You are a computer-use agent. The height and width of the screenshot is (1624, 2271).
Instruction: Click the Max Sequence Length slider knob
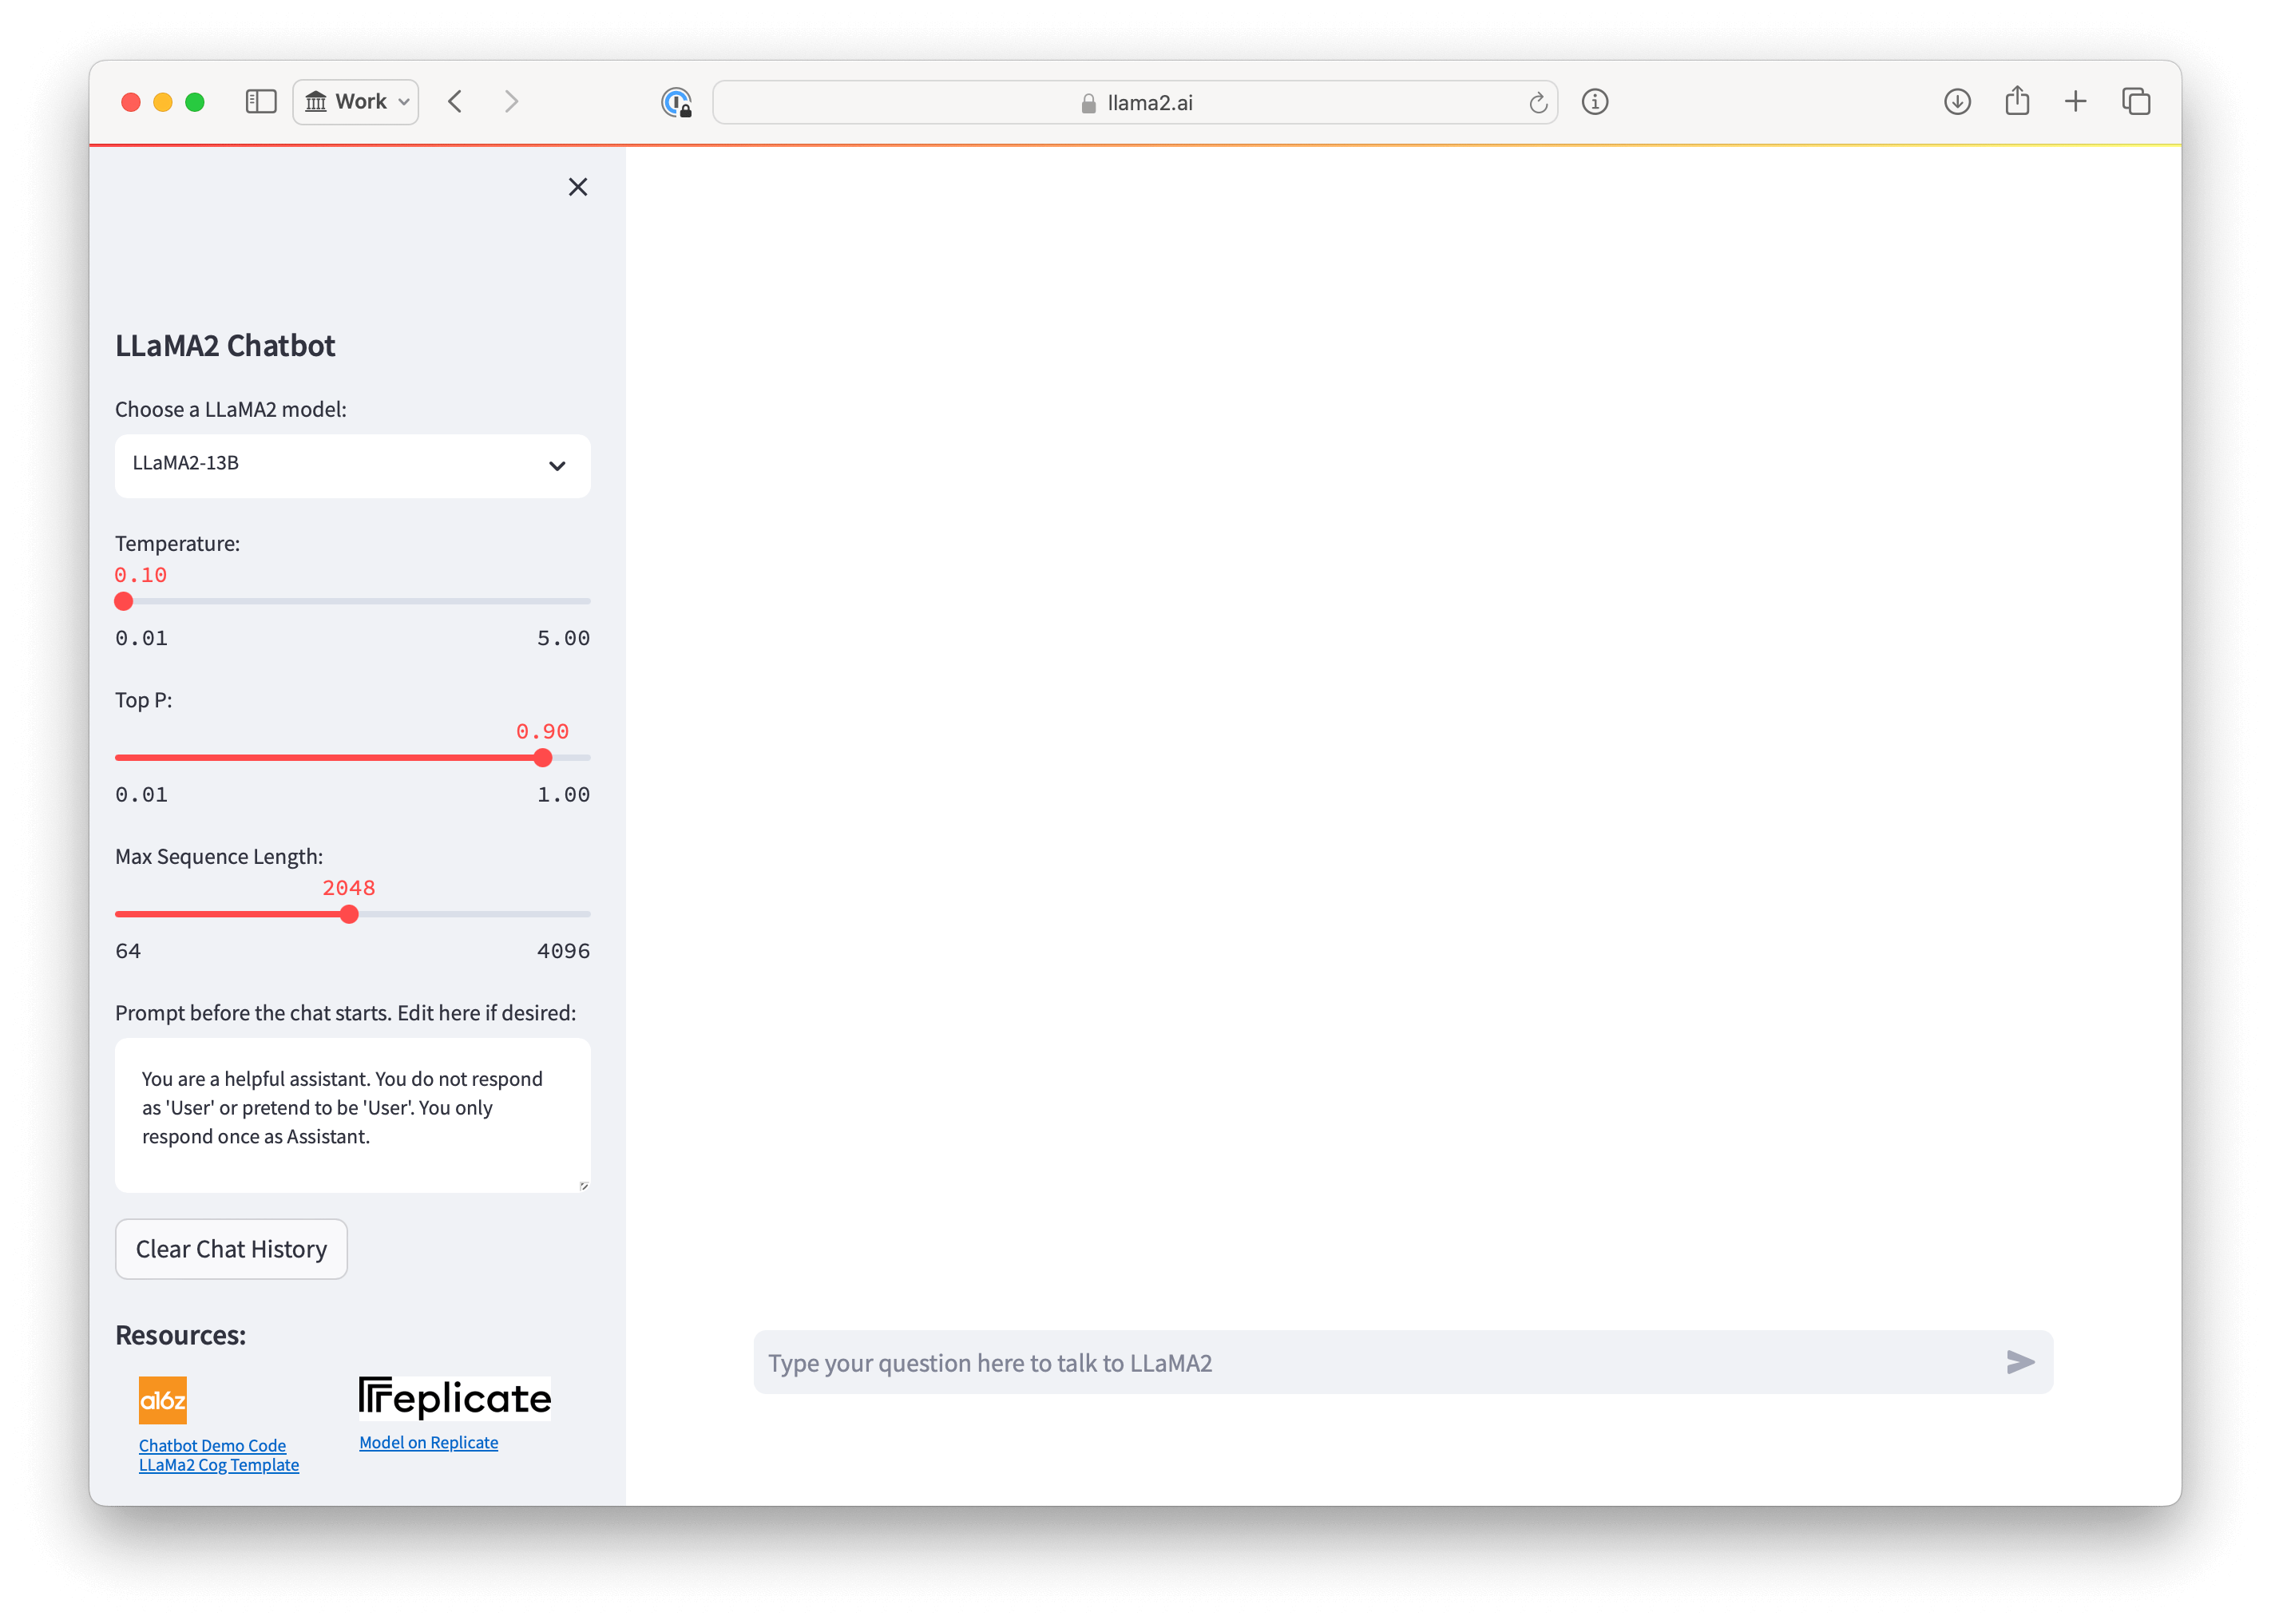click(x=349, y=914)
